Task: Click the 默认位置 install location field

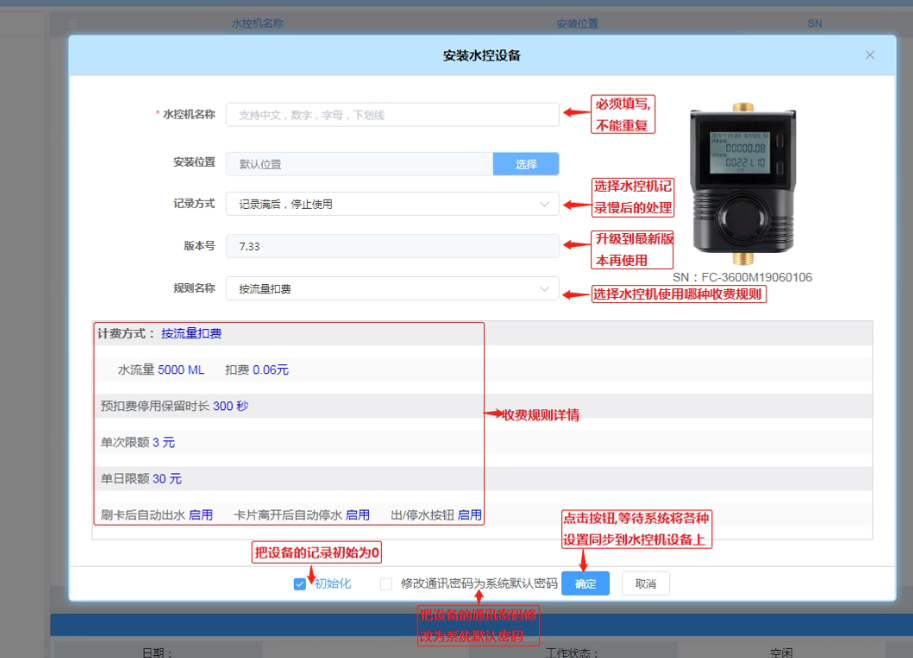Action: 359,164
